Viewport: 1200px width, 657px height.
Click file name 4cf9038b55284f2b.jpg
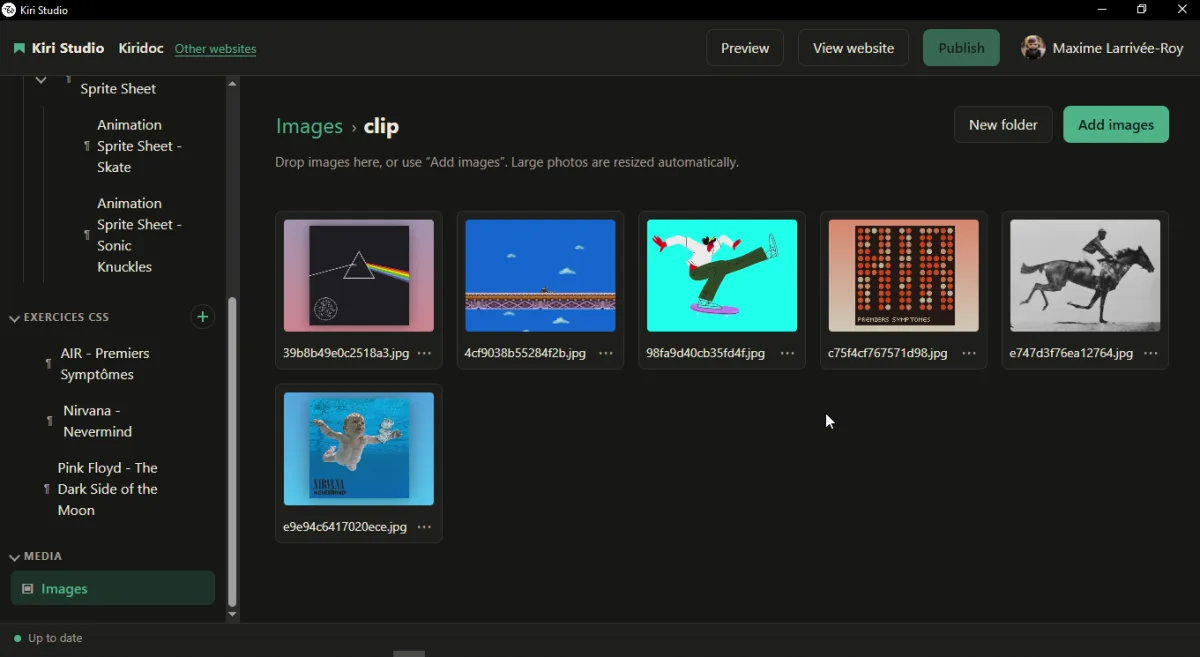click(x=525, y=354)
